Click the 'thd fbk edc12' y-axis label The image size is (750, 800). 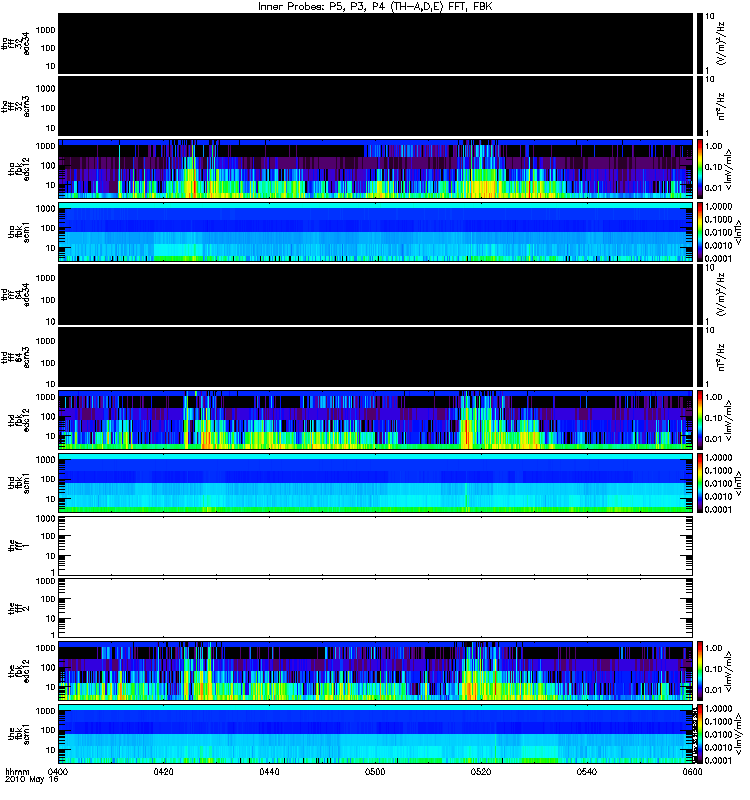click(x=19, y=419)
